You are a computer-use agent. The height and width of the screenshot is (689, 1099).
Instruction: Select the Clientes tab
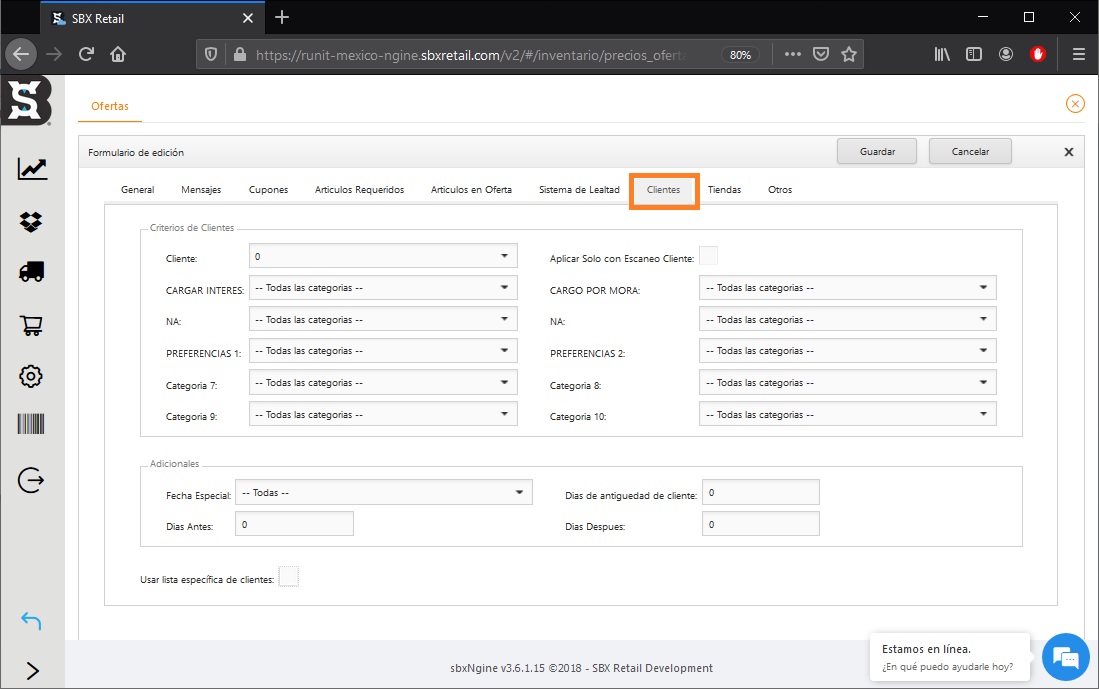point(664,190)
